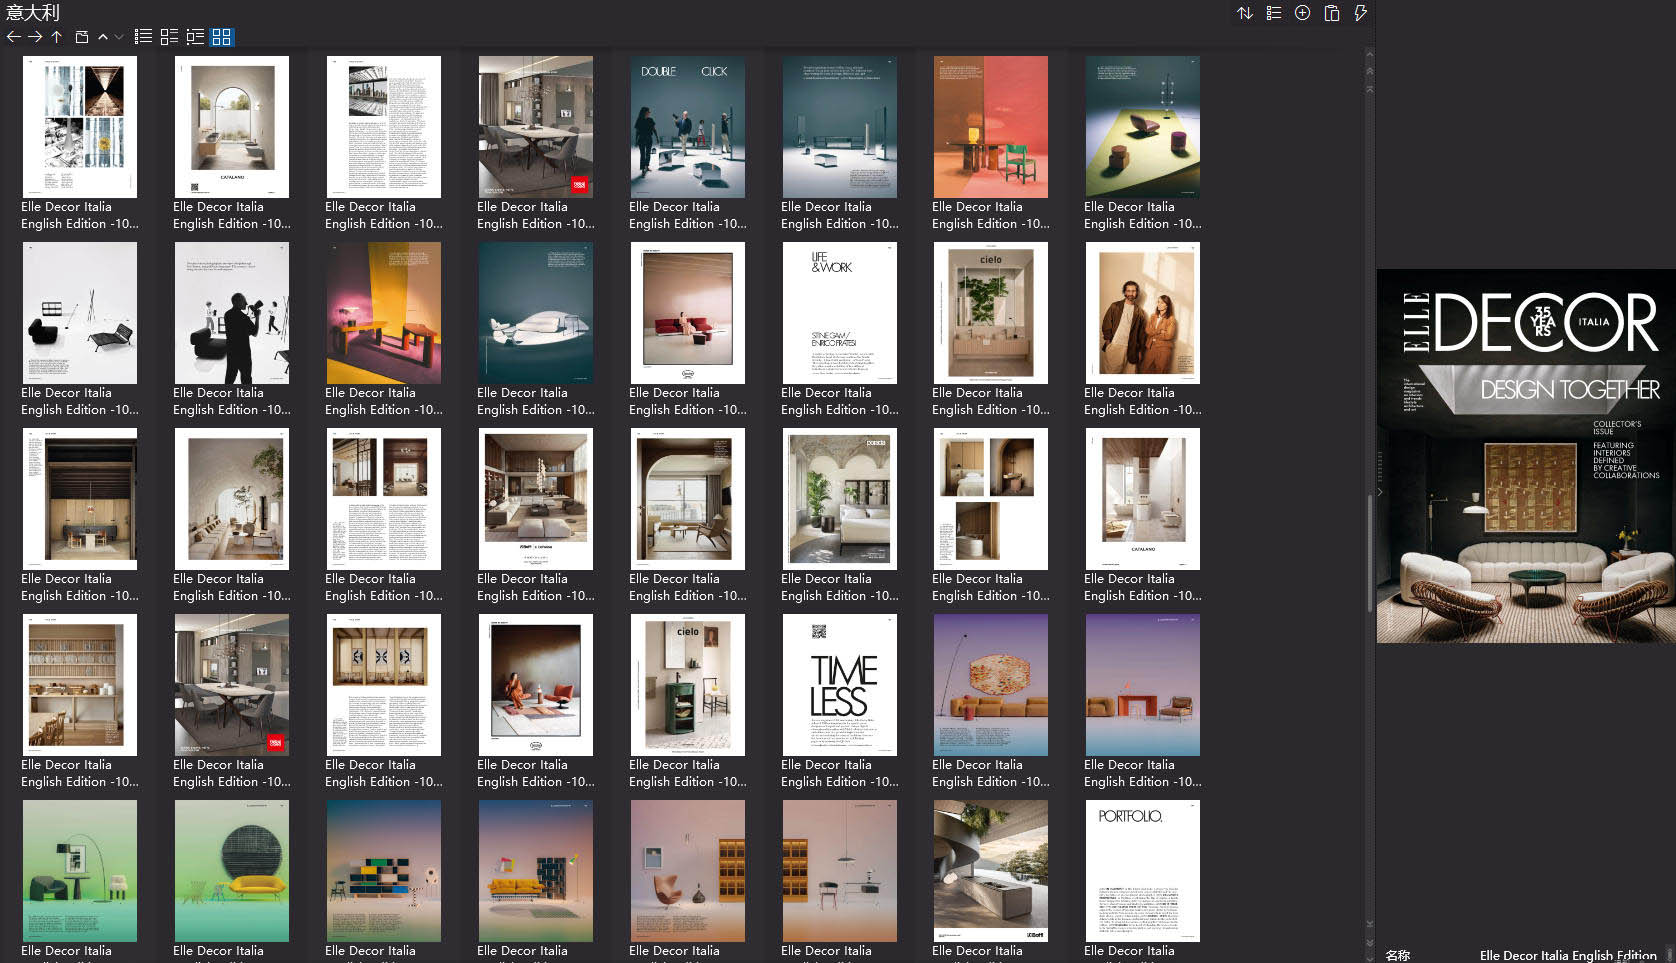Collapse using the downward chevron control
Viewport: 1676px width, 963px height.
pos(119,37)
